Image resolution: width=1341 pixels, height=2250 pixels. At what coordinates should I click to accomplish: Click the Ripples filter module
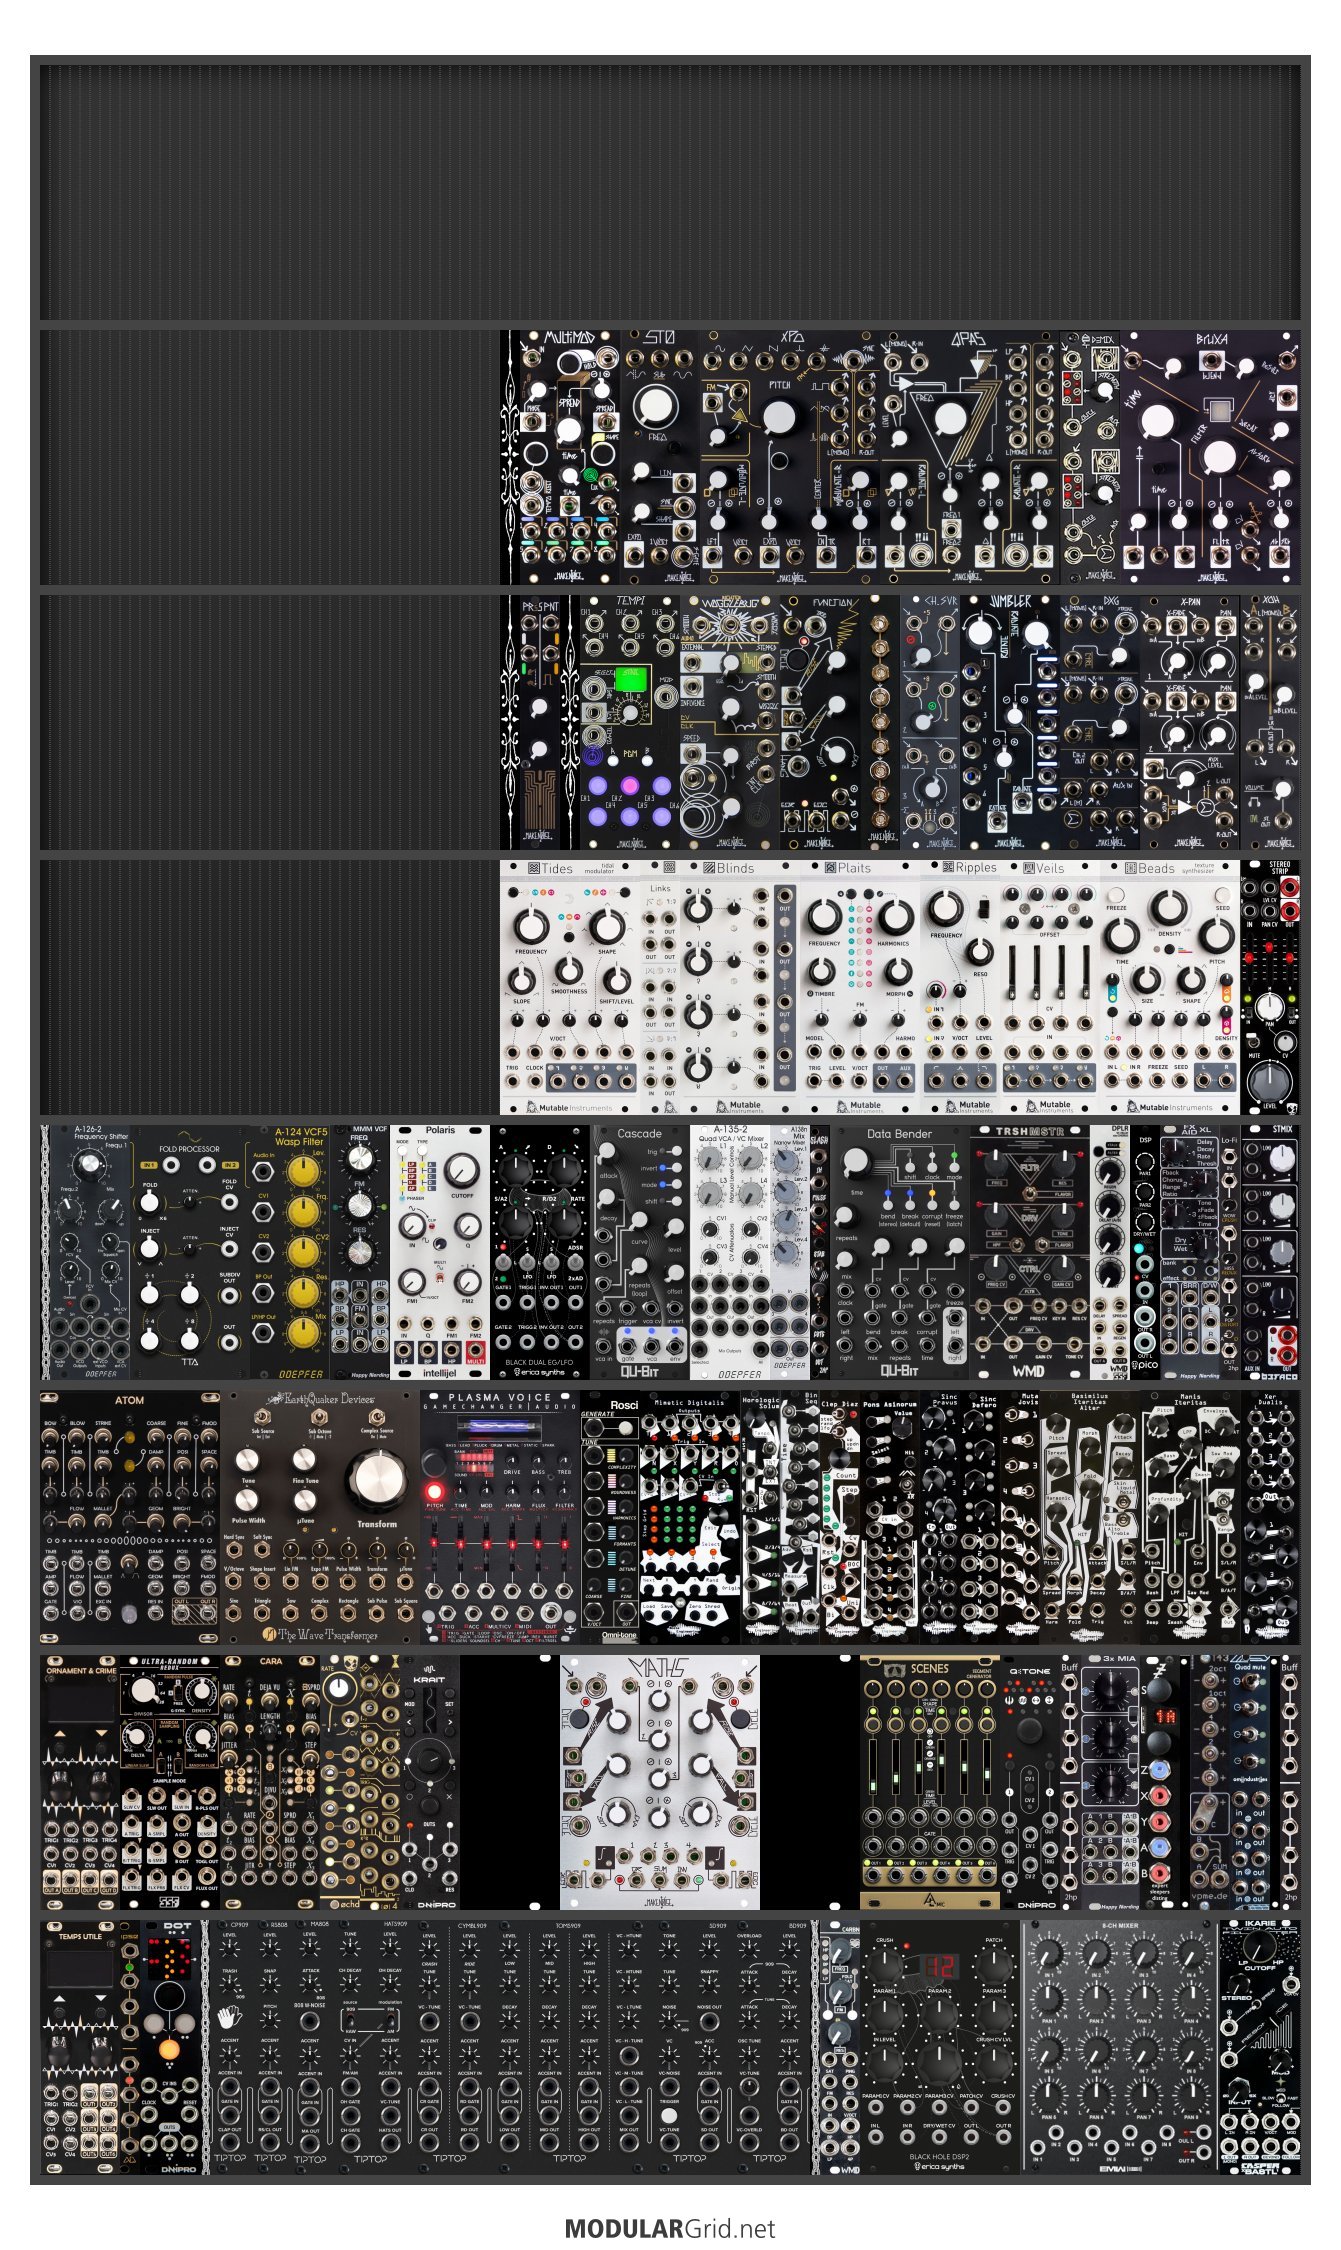click(x=960, y=987)
